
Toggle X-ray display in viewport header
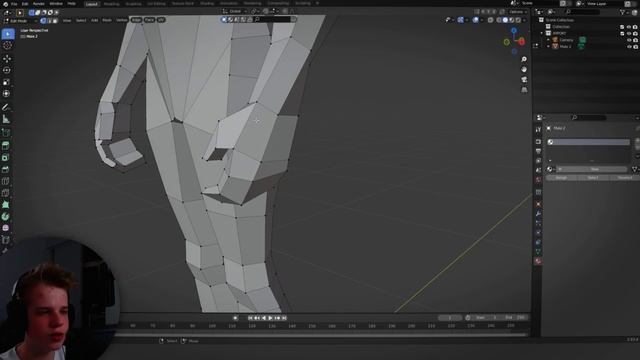point(491,20)
